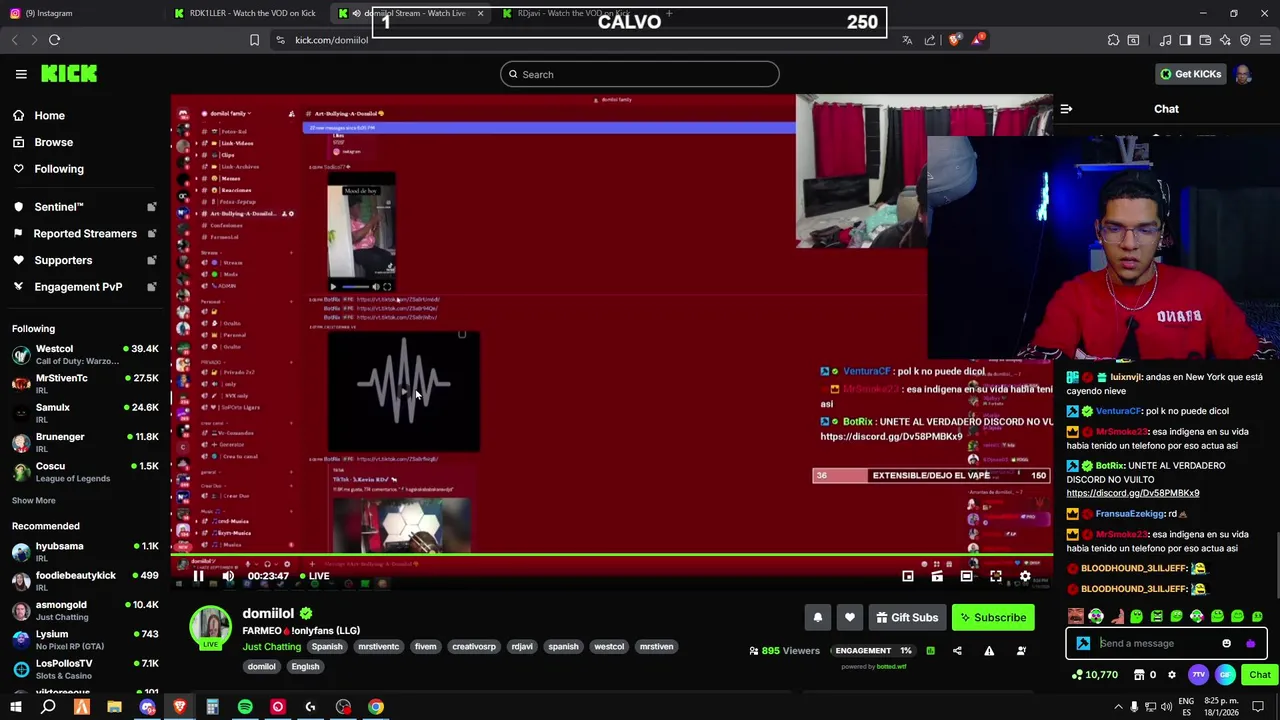1280x720 pixels.
Task: Click the 7TV chat button
Action: (x=1199, y=675)
